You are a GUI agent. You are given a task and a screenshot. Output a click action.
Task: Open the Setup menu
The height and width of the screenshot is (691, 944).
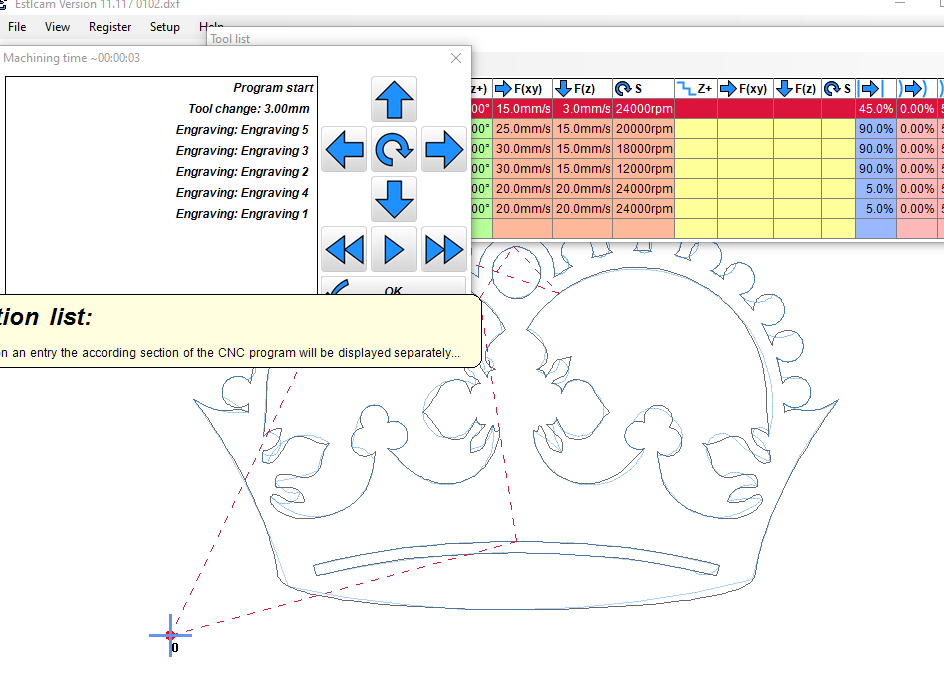[x=164, y=26]
